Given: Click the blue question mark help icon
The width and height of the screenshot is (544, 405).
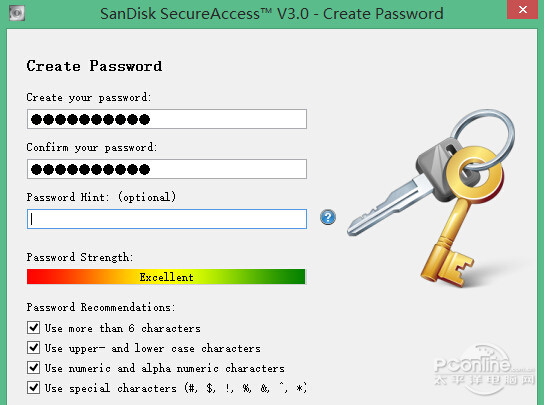Looking at the screenshot, I should click(328, 217).
